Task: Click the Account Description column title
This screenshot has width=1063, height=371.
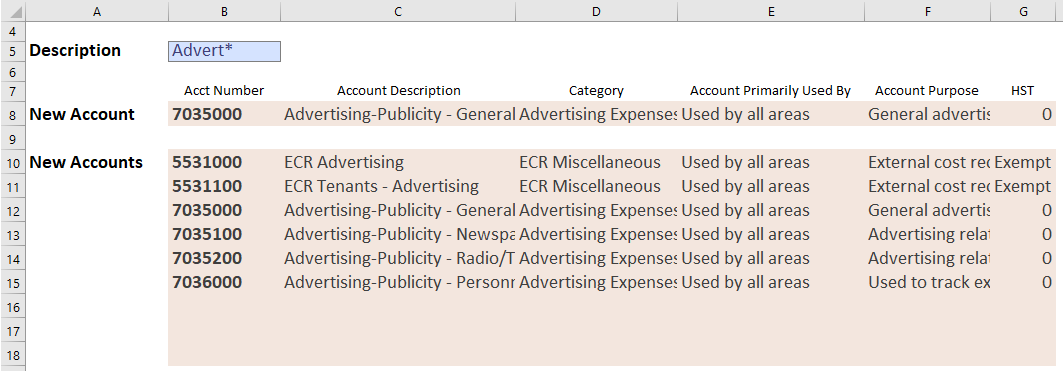Action: [398, 91]
